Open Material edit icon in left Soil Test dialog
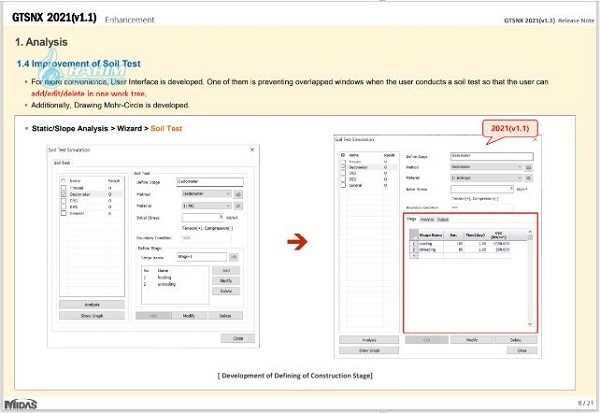 (238, 206)
